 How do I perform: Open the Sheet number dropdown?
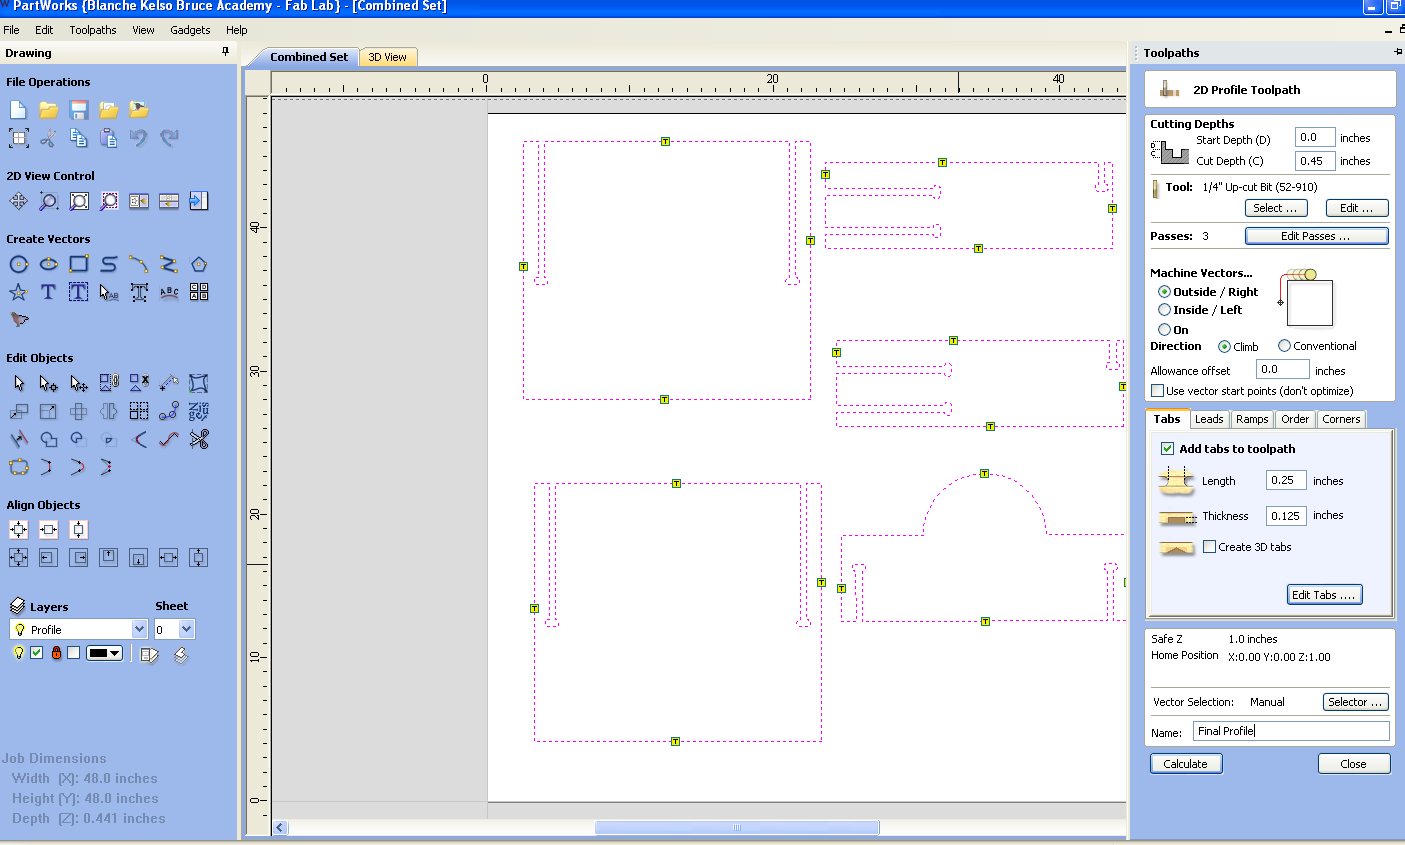pos(186,629)
